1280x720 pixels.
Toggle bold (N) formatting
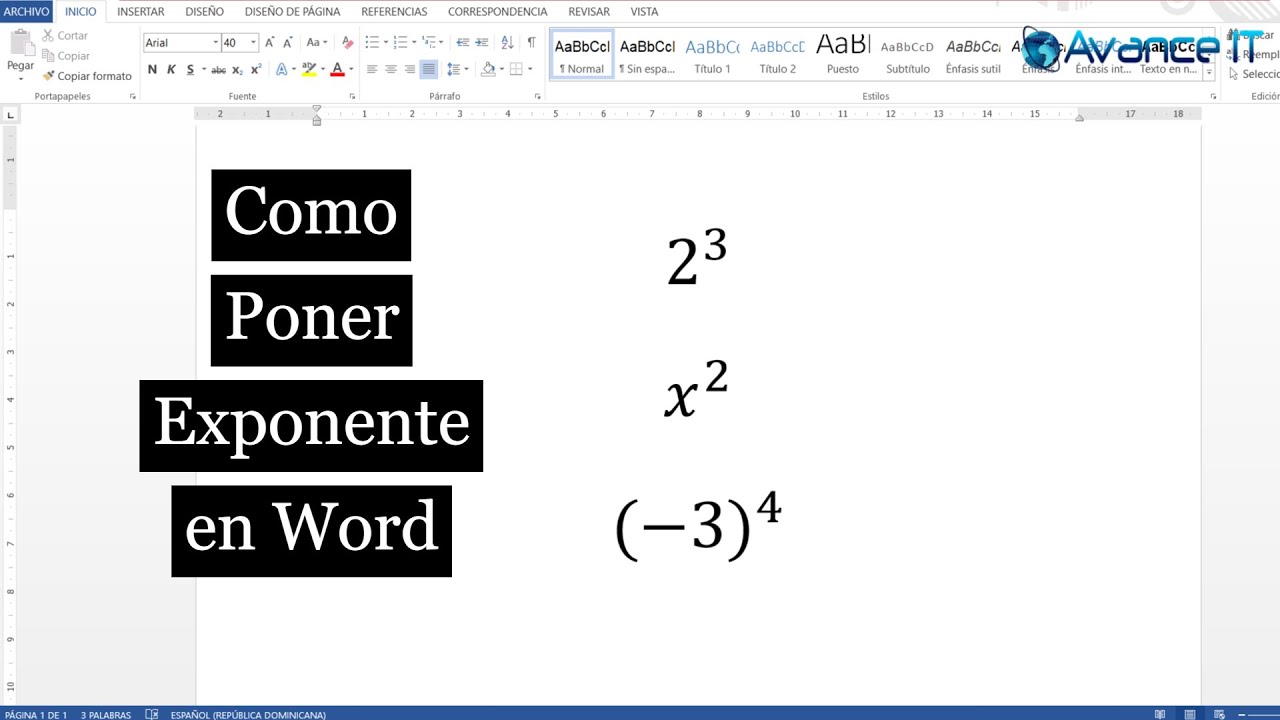click(x=152, y=69)
